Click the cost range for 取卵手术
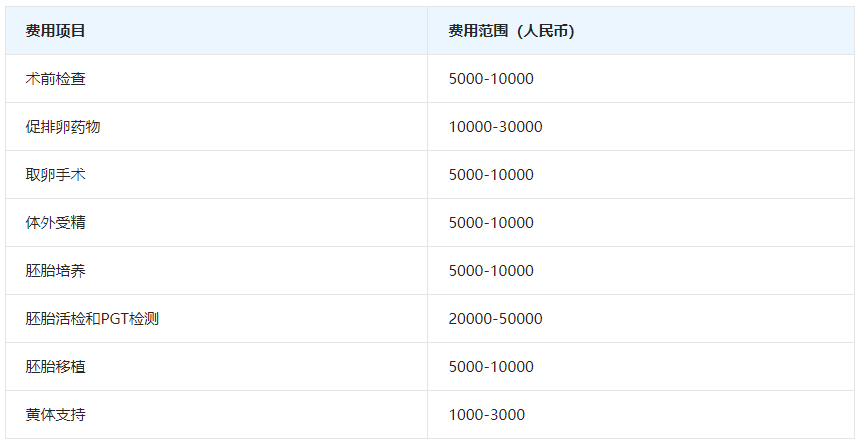 (x=491, y=175)
